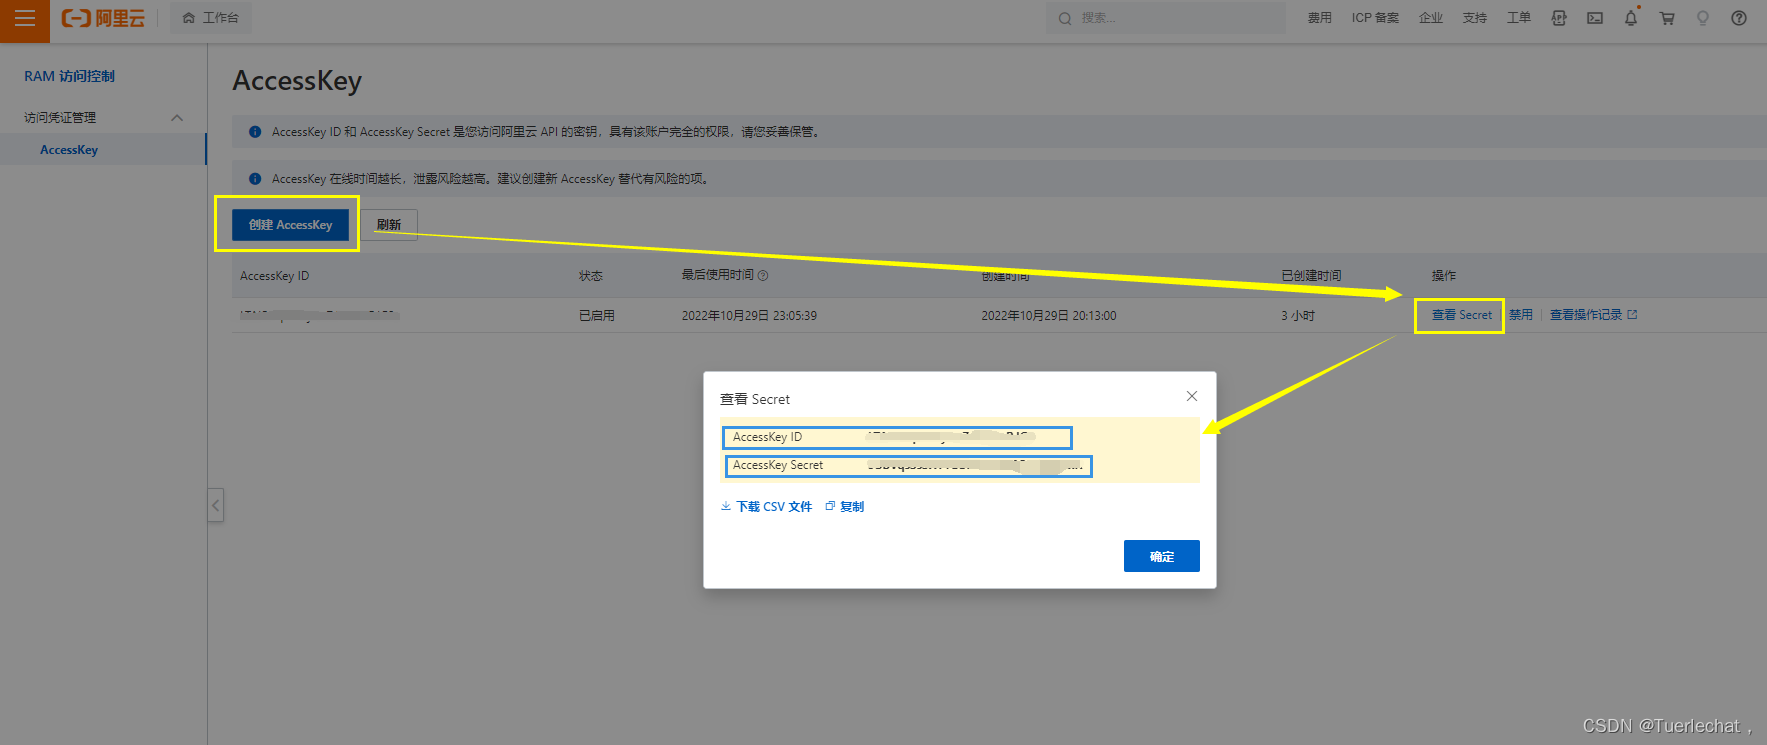Click AccessKey ID column header
The width and height of the screenshot is (1767, 745).
(274, 276)
